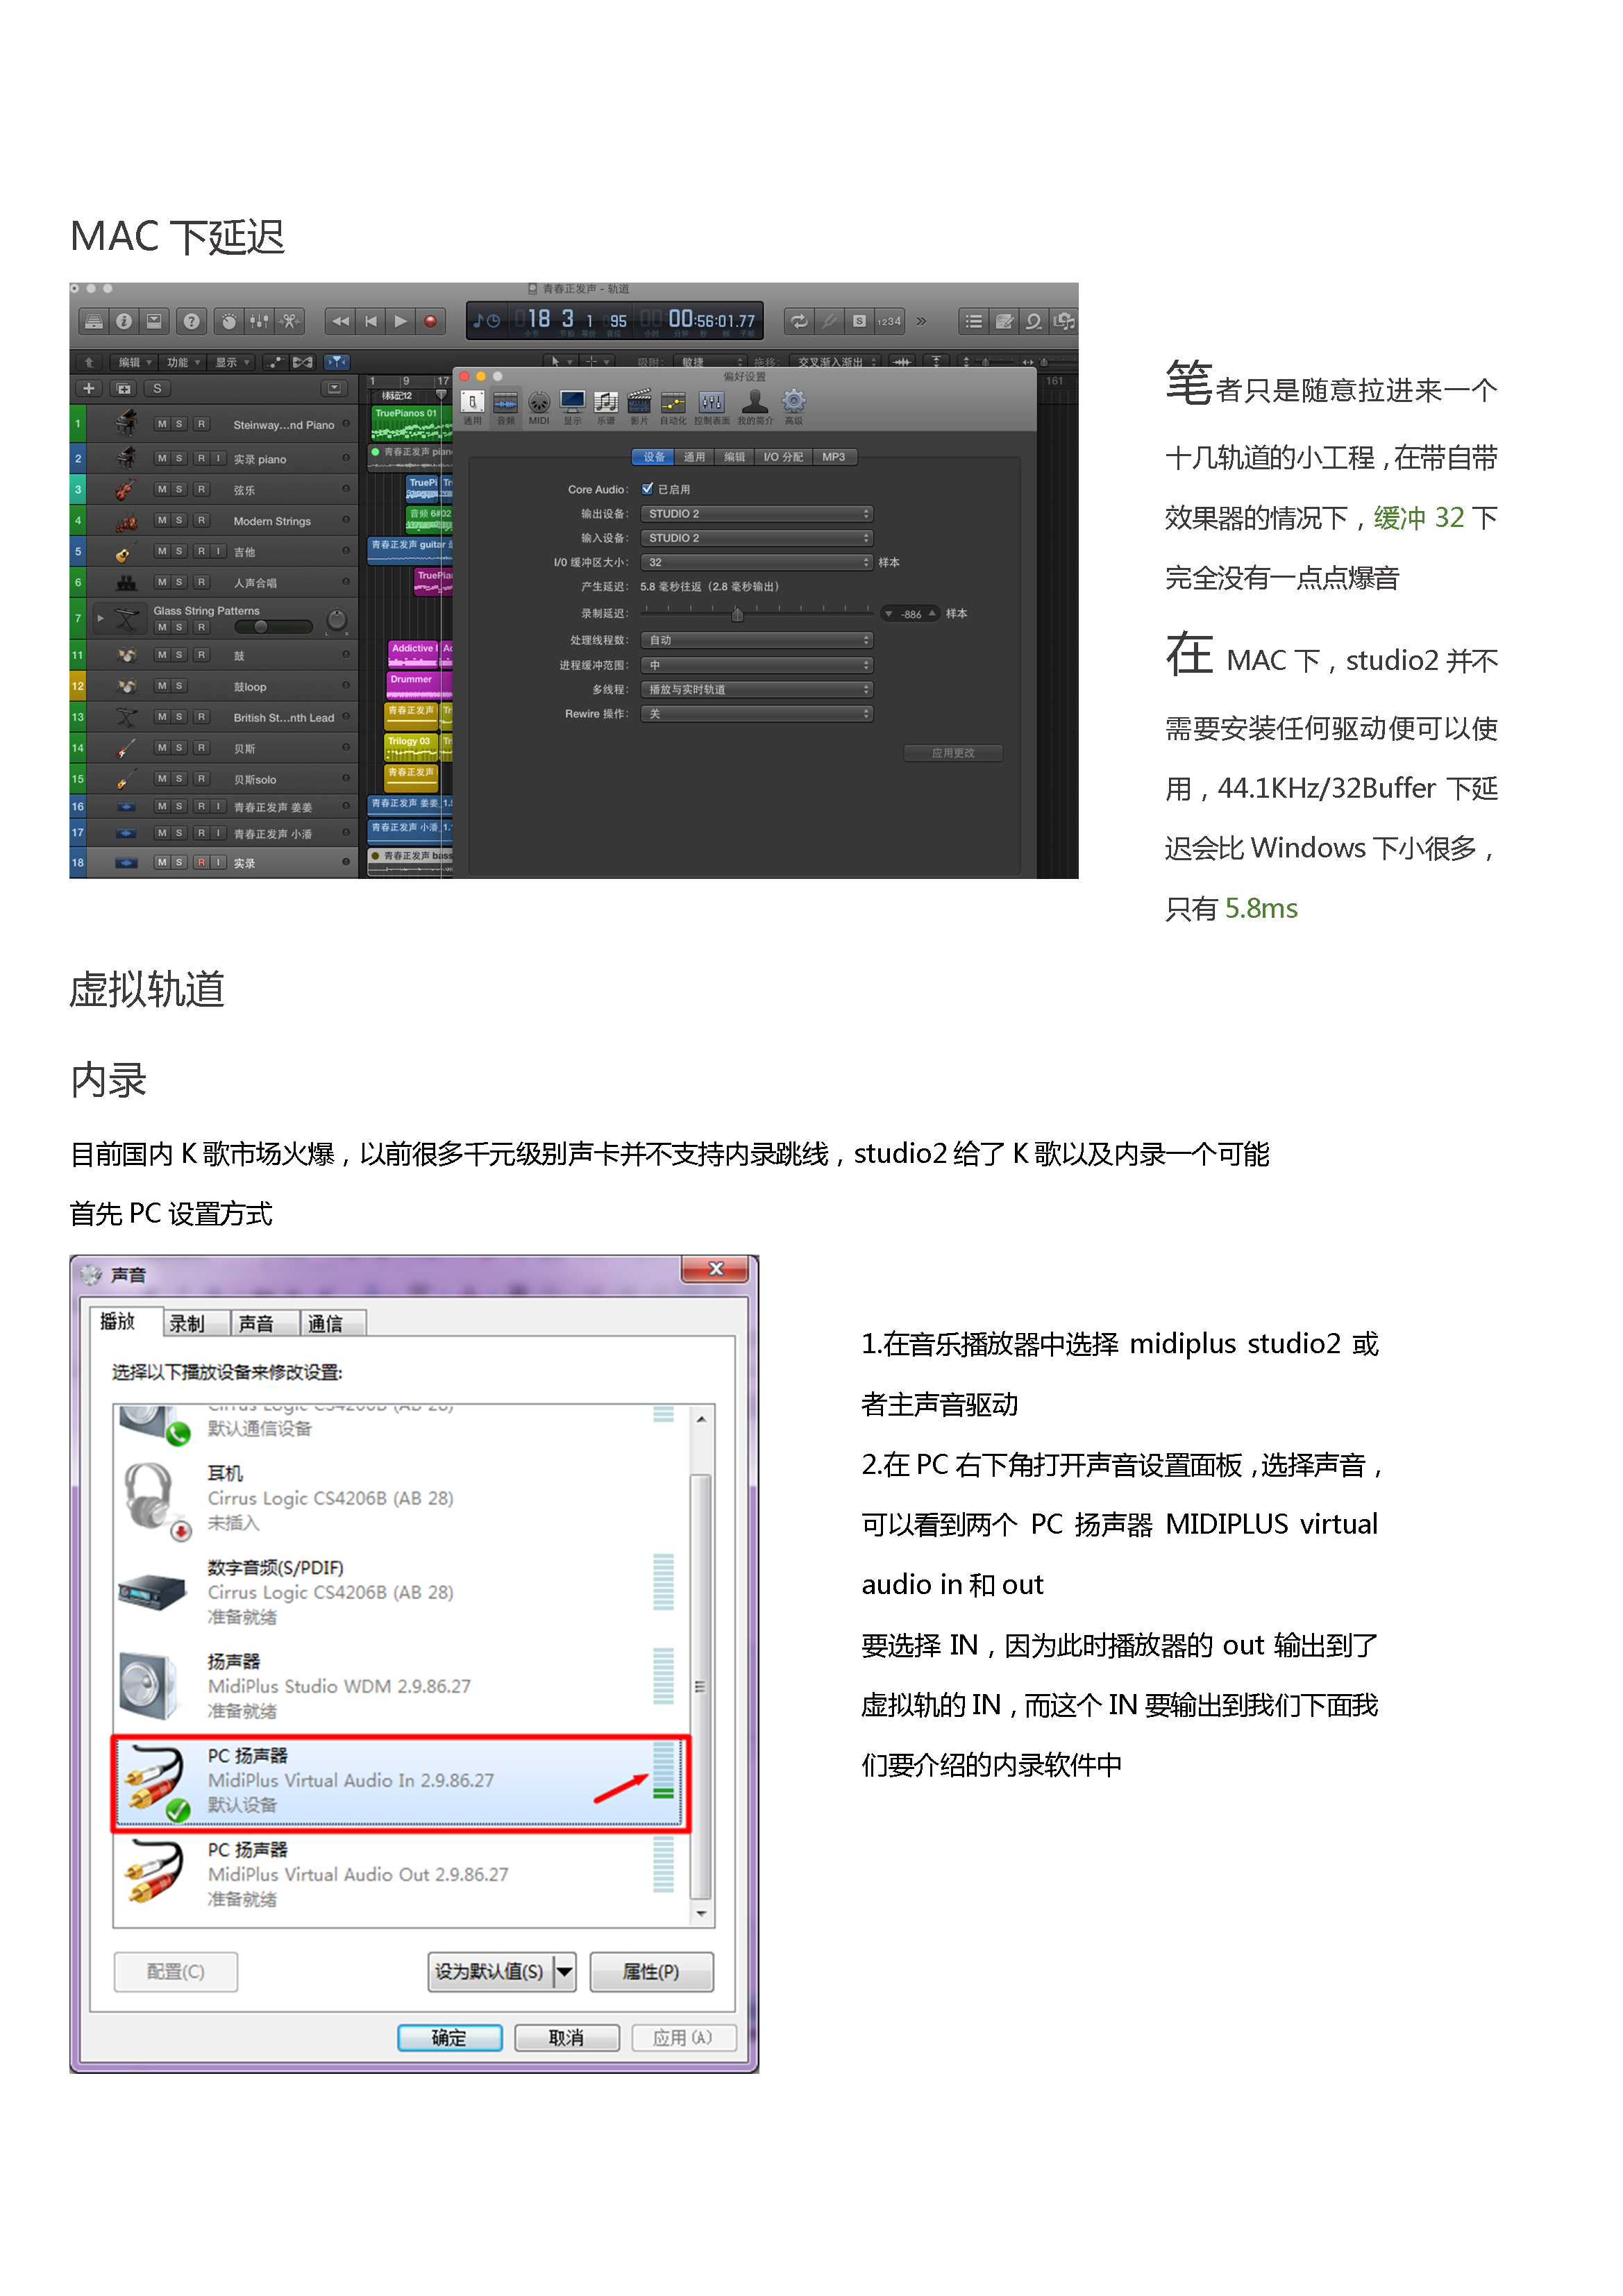1623x2296 pixels.
Task: Open the Mixer faders icon
Action: [259, 321]
